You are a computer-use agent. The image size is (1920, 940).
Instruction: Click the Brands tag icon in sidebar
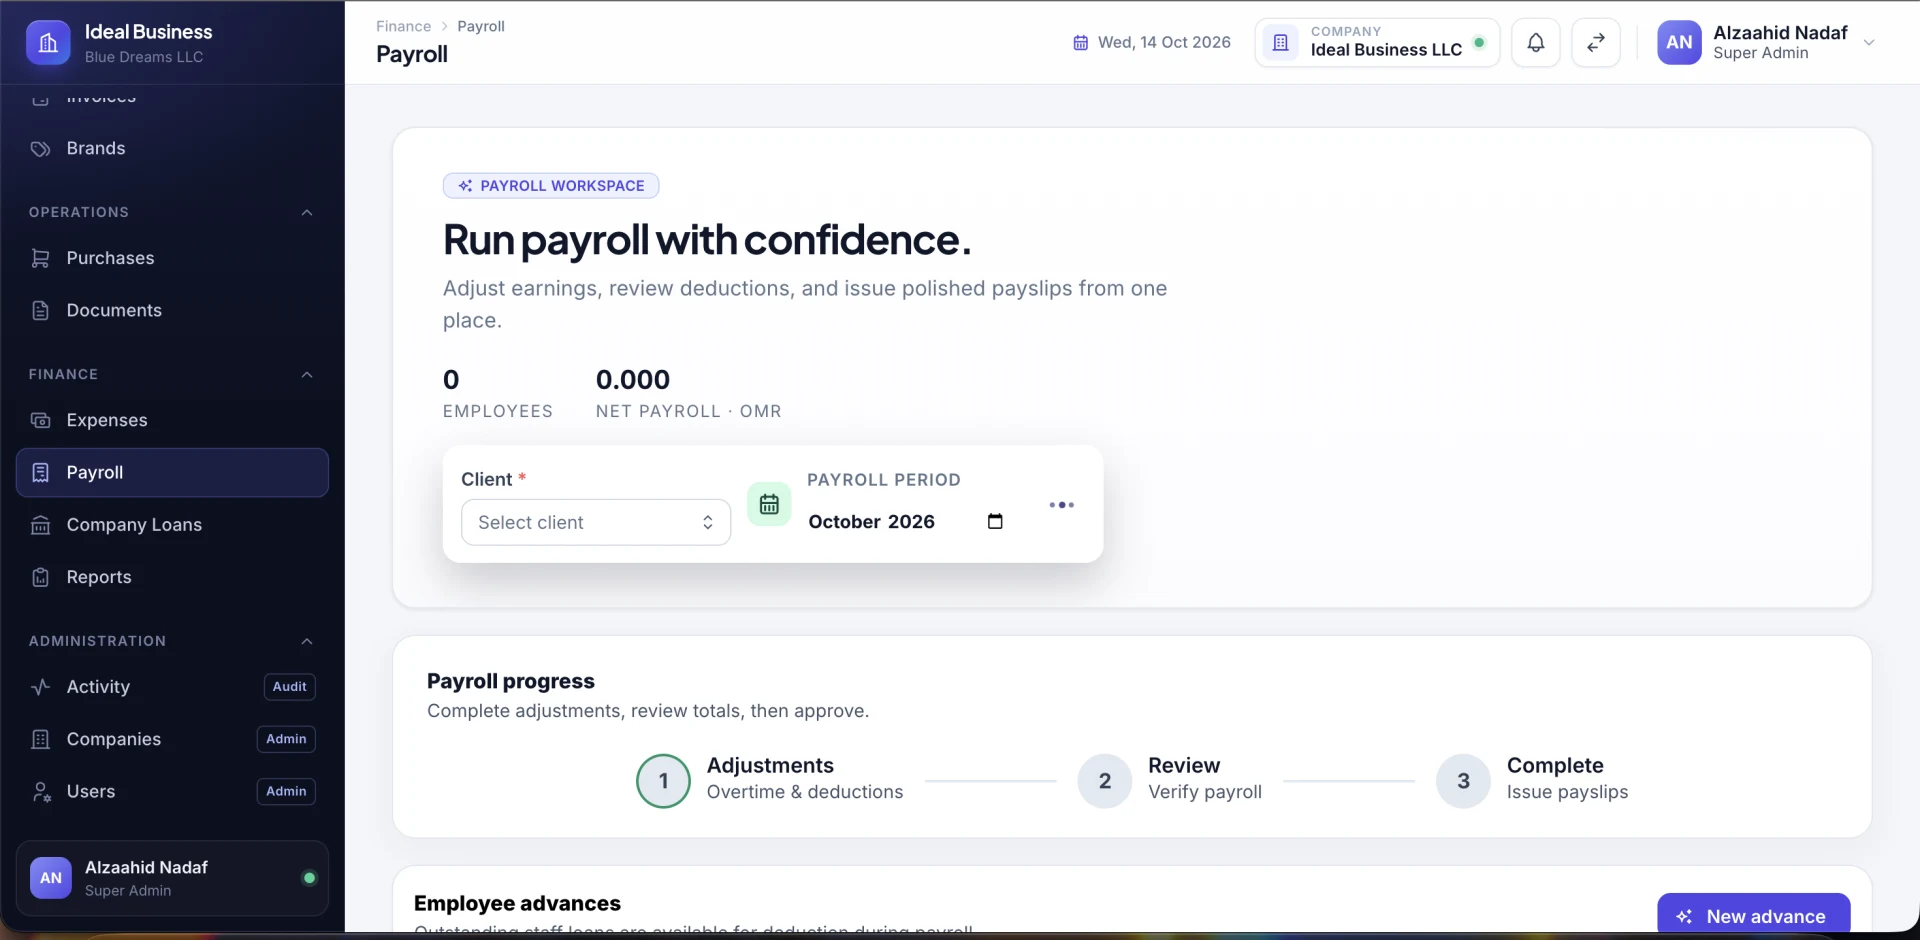click(x=40, y=148)
